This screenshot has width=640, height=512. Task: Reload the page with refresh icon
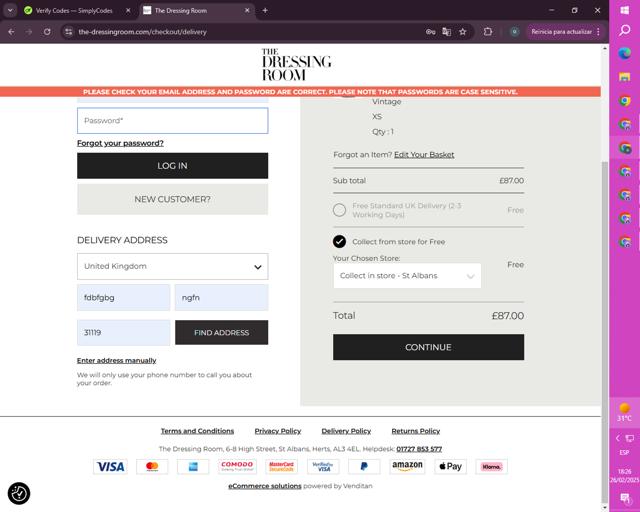[x=47, y=31]
